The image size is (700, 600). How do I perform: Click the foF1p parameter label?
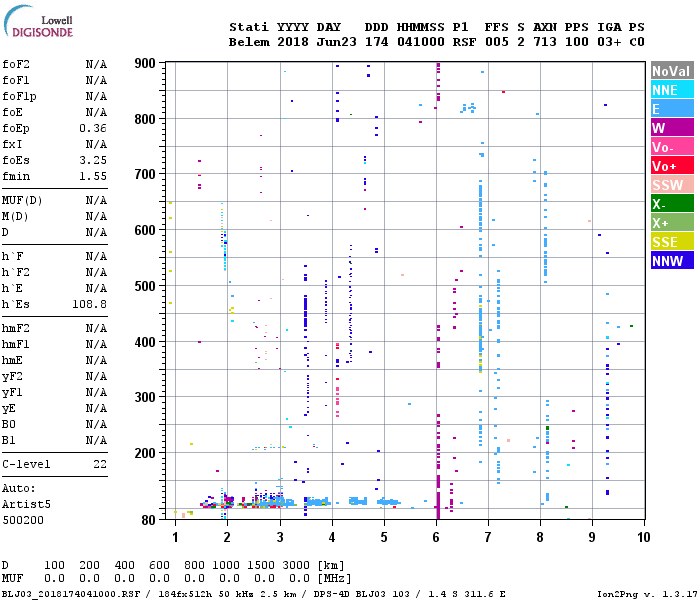pyautogui.click(x=19, y=96)
